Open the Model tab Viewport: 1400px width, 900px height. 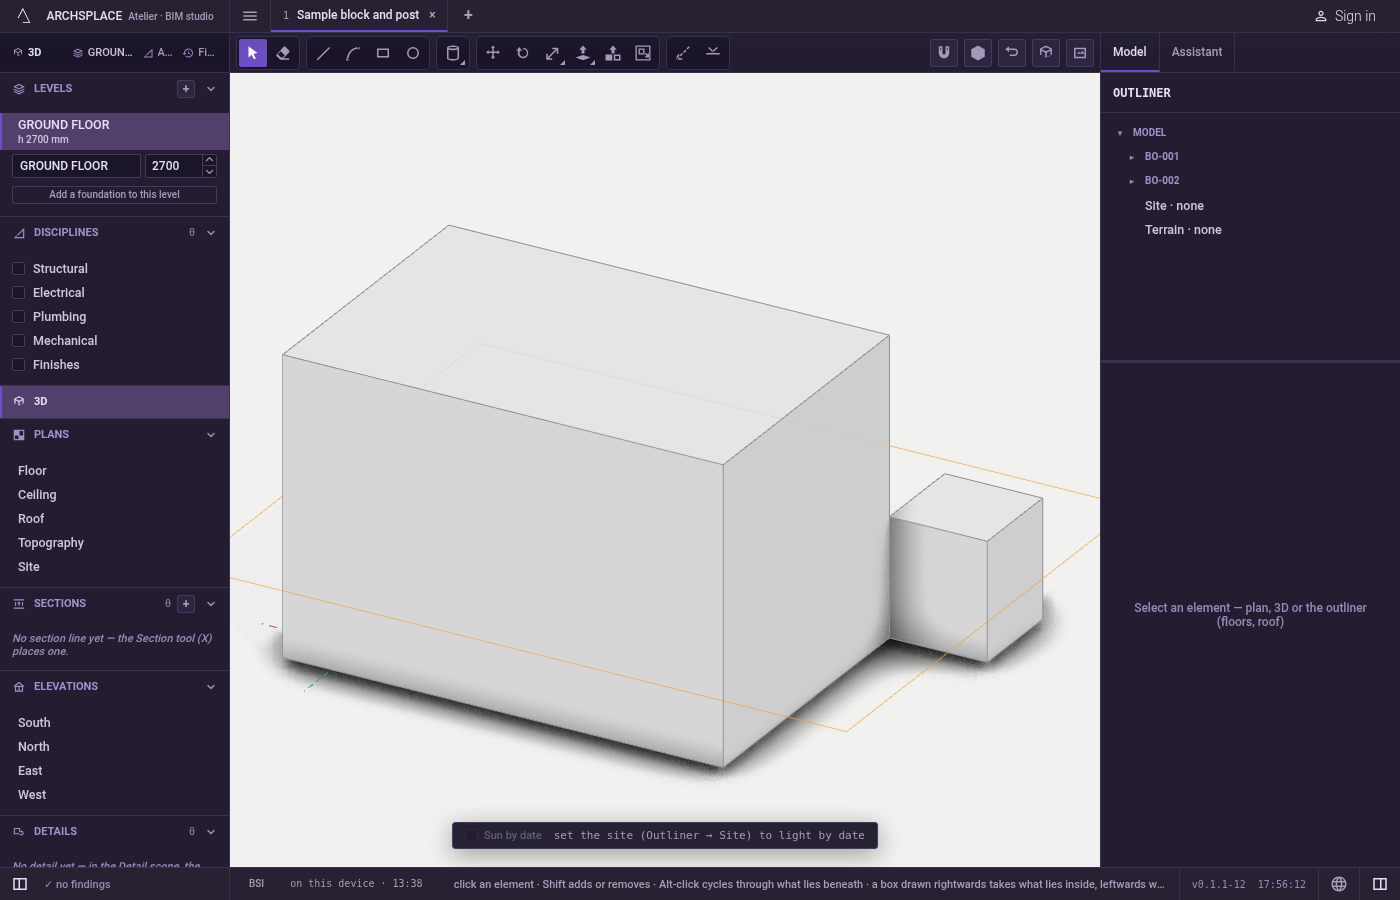point(1130,52)
